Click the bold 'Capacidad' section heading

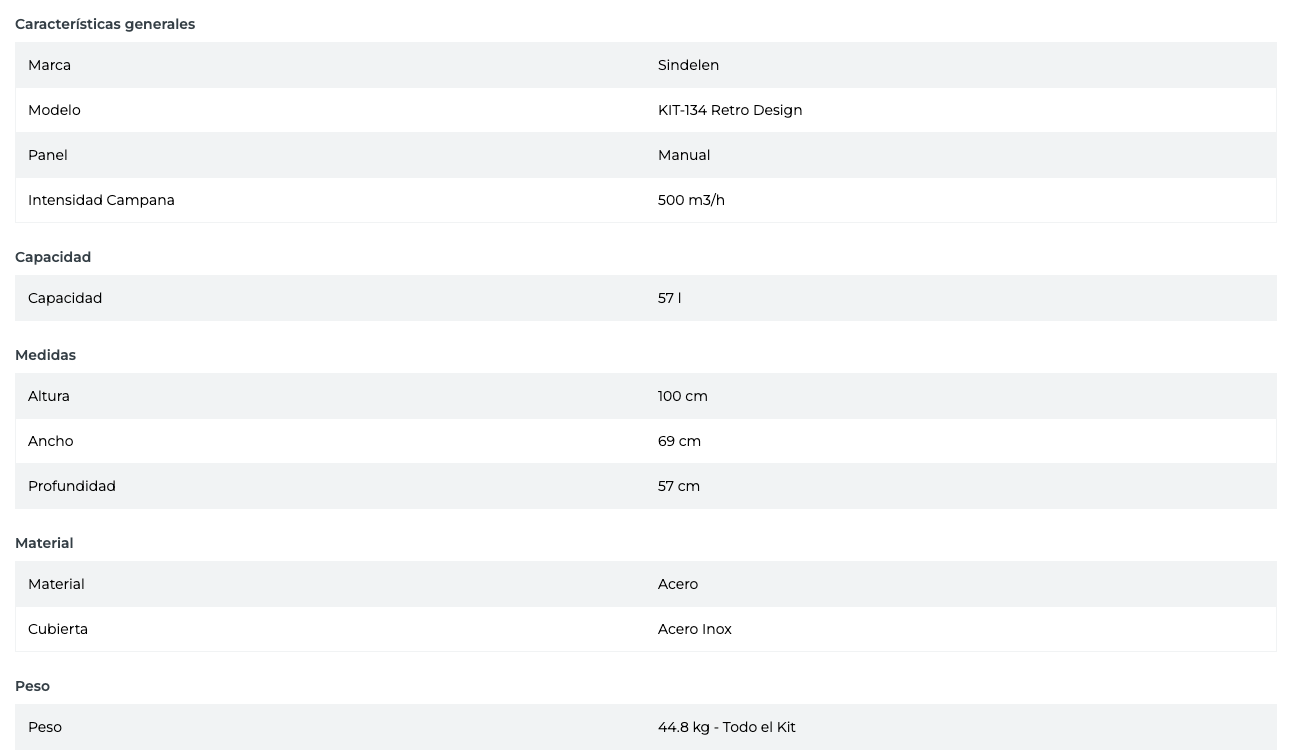pyautogui.click(x=53, y=257)
